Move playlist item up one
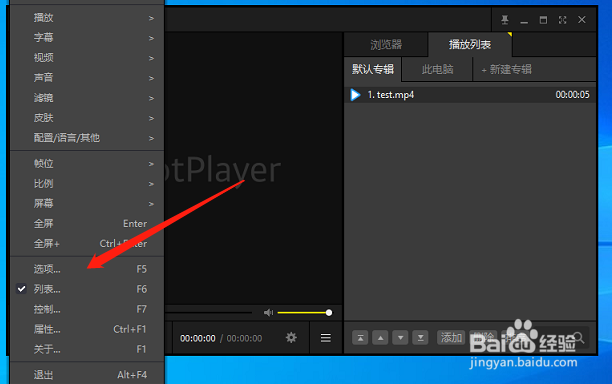 [x=380, y=338]
